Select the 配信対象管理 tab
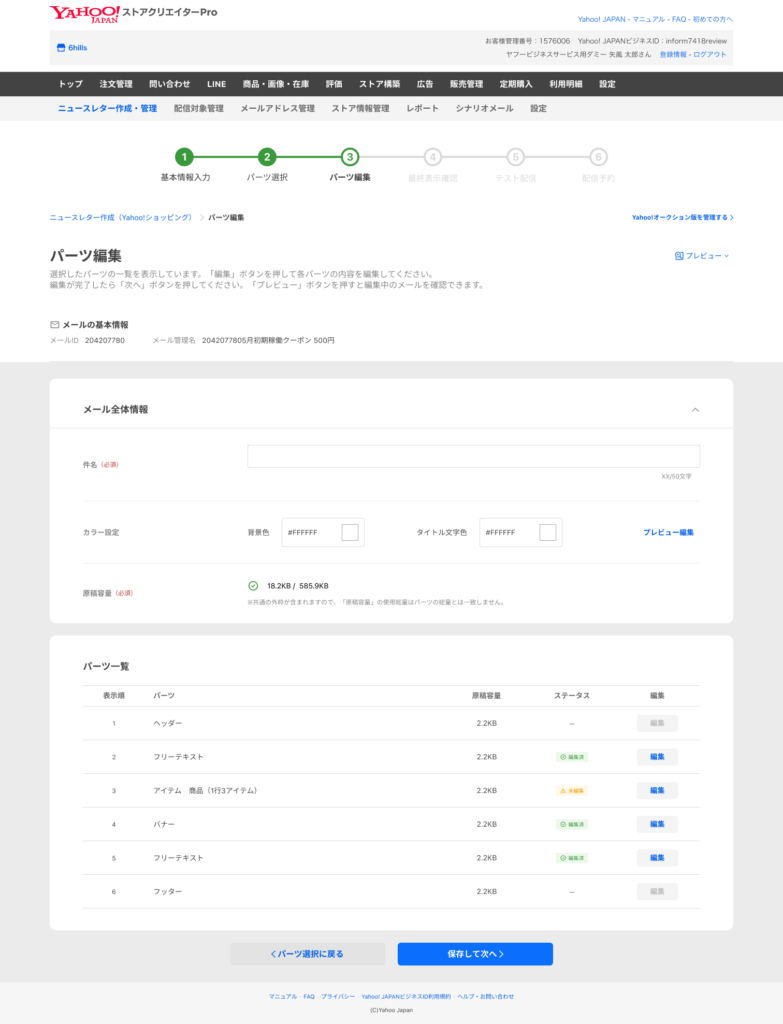 pos(198,108)
